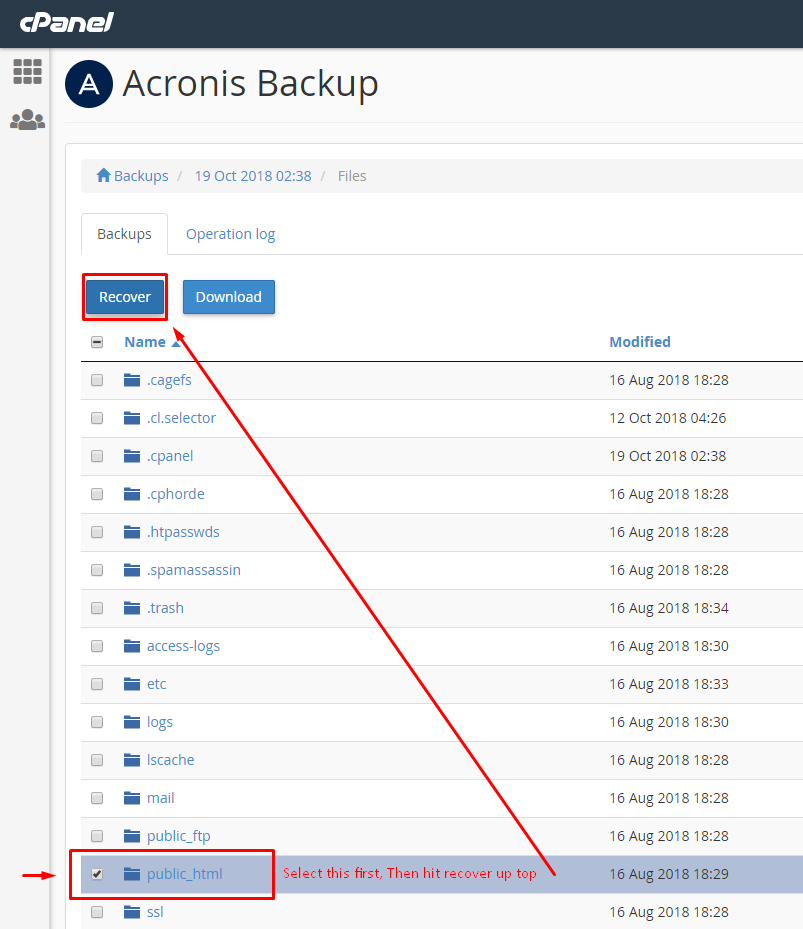Viewport: 803px width, 929px height.
Task: Check the box next to ssl
Action: (97, 912)
